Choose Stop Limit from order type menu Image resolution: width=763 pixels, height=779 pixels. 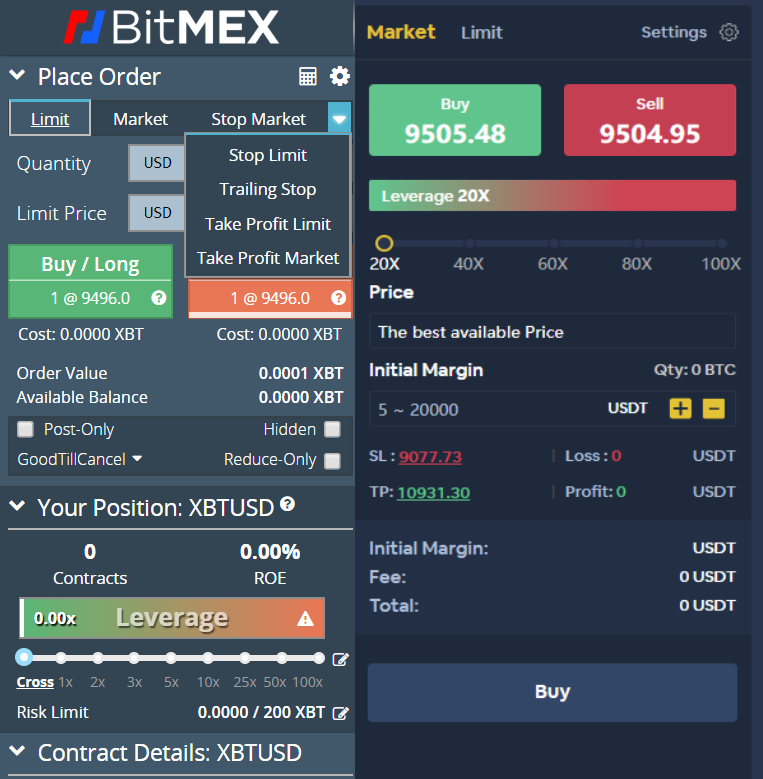coord(268,155)
